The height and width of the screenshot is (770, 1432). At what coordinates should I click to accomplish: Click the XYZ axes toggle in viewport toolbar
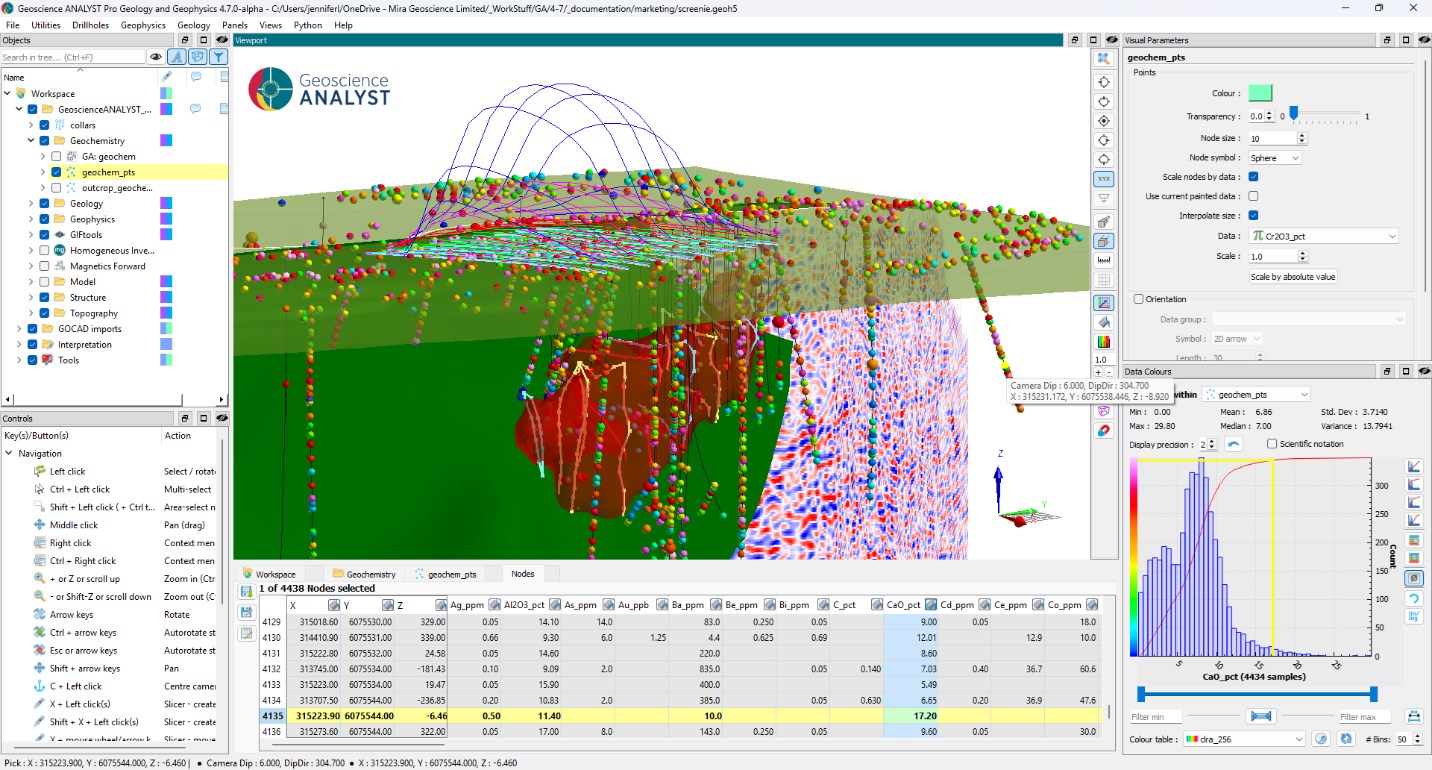tap(1103, 179)
